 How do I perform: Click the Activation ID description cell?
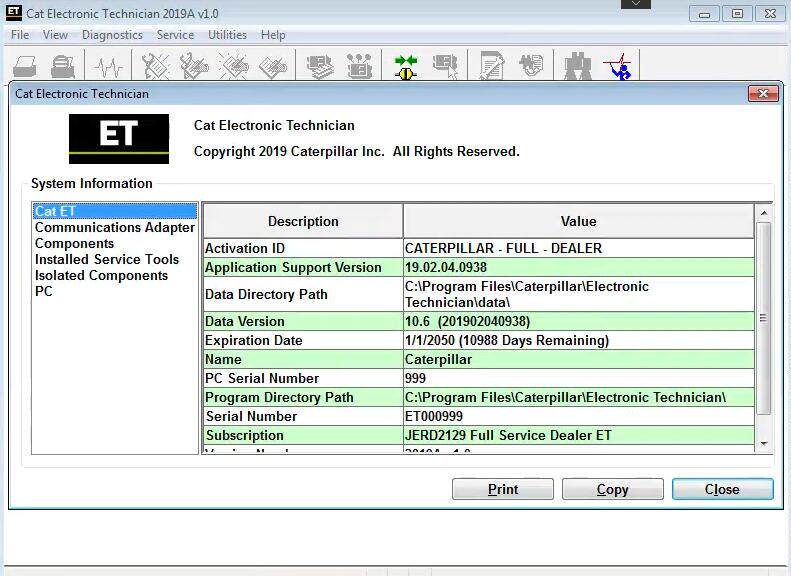[303, 248]
